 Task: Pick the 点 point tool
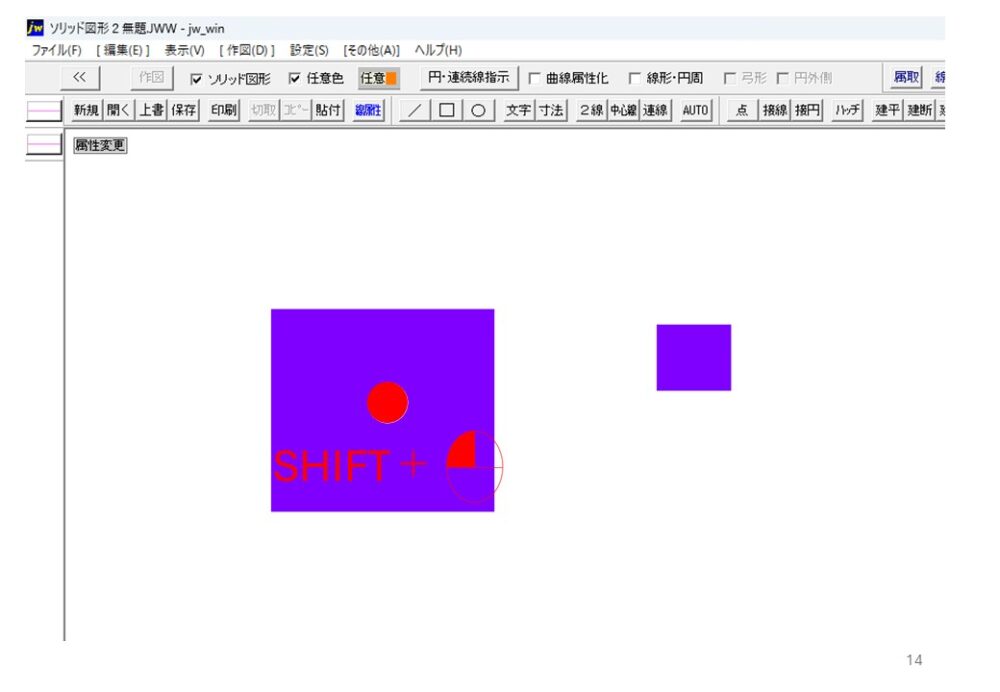(x=741, y=111)
